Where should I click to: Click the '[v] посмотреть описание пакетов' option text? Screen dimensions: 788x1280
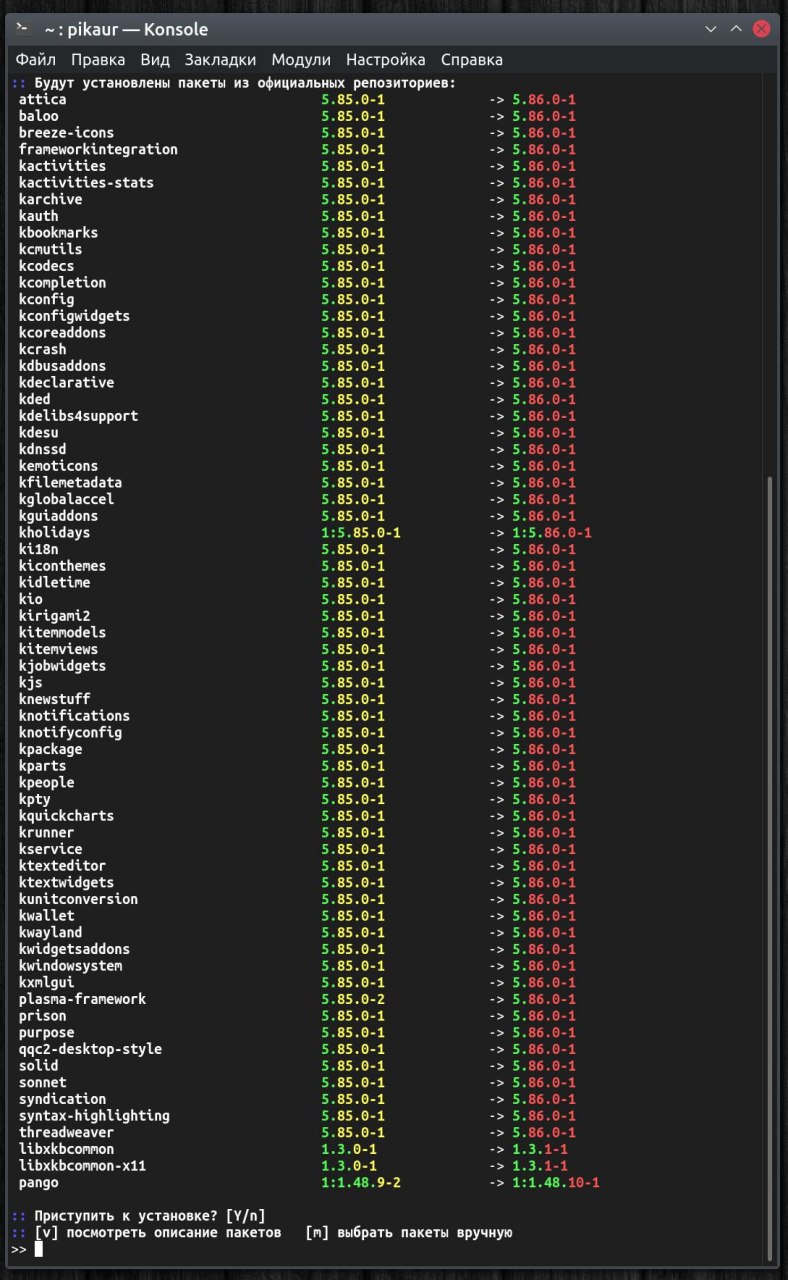point(158,1233)
